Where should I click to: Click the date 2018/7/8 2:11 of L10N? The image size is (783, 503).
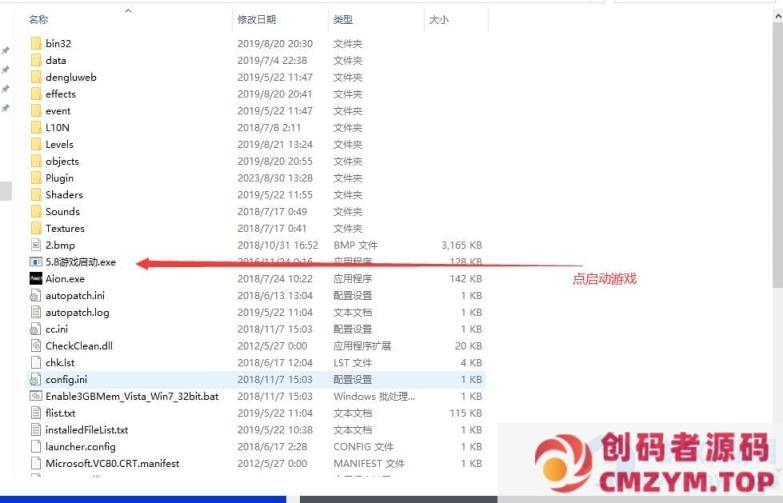269,127
